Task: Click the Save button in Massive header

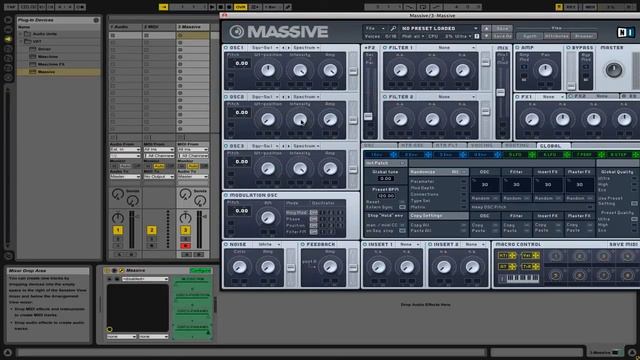Action: click(x=502, y=29)
